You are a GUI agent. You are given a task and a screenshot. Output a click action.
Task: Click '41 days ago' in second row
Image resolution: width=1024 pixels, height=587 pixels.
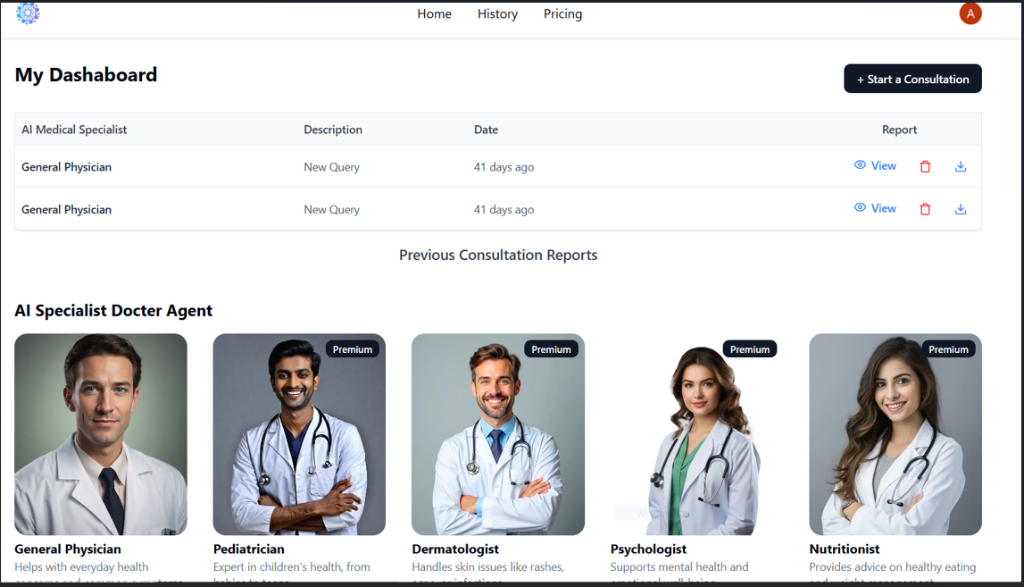(x=504, y=210)
